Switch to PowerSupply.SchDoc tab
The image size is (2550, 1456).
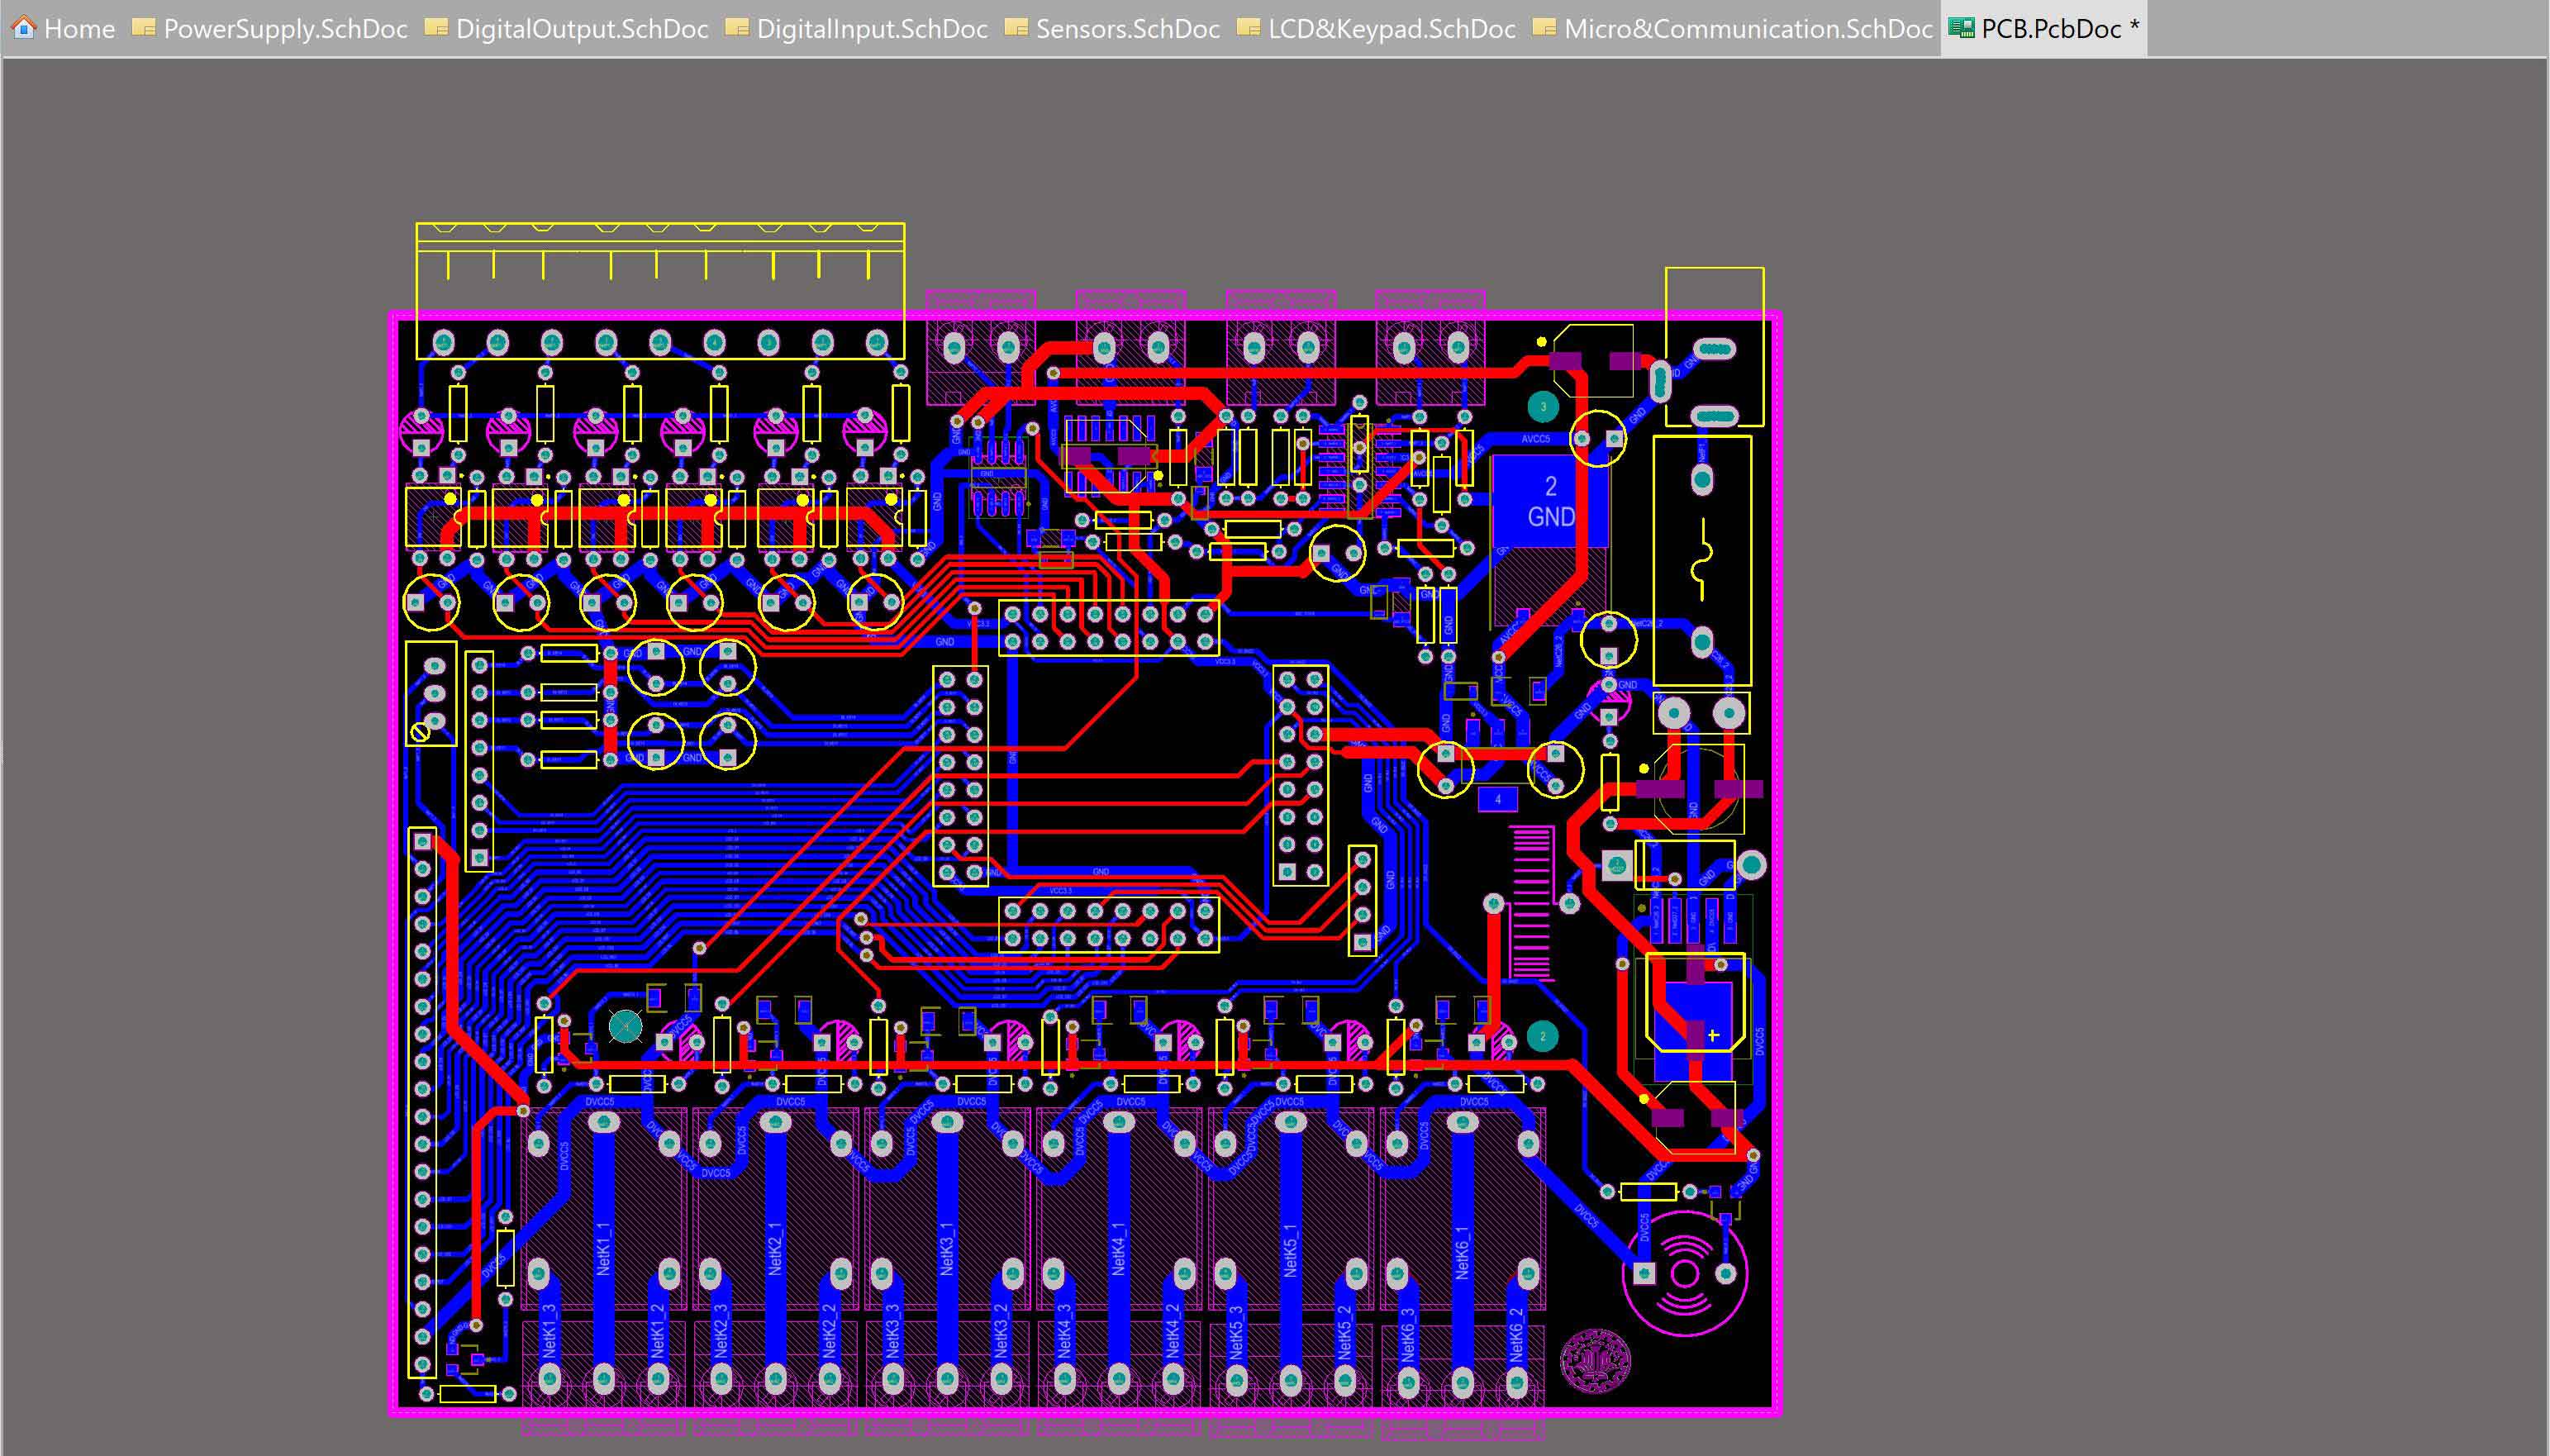[284, 29]
